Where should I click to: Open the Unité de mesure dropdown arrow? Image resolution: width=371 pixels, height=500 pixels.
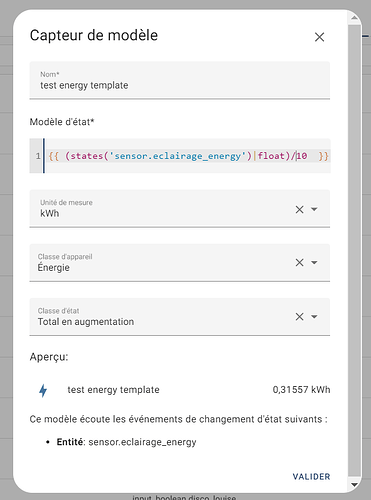point(314,209)
